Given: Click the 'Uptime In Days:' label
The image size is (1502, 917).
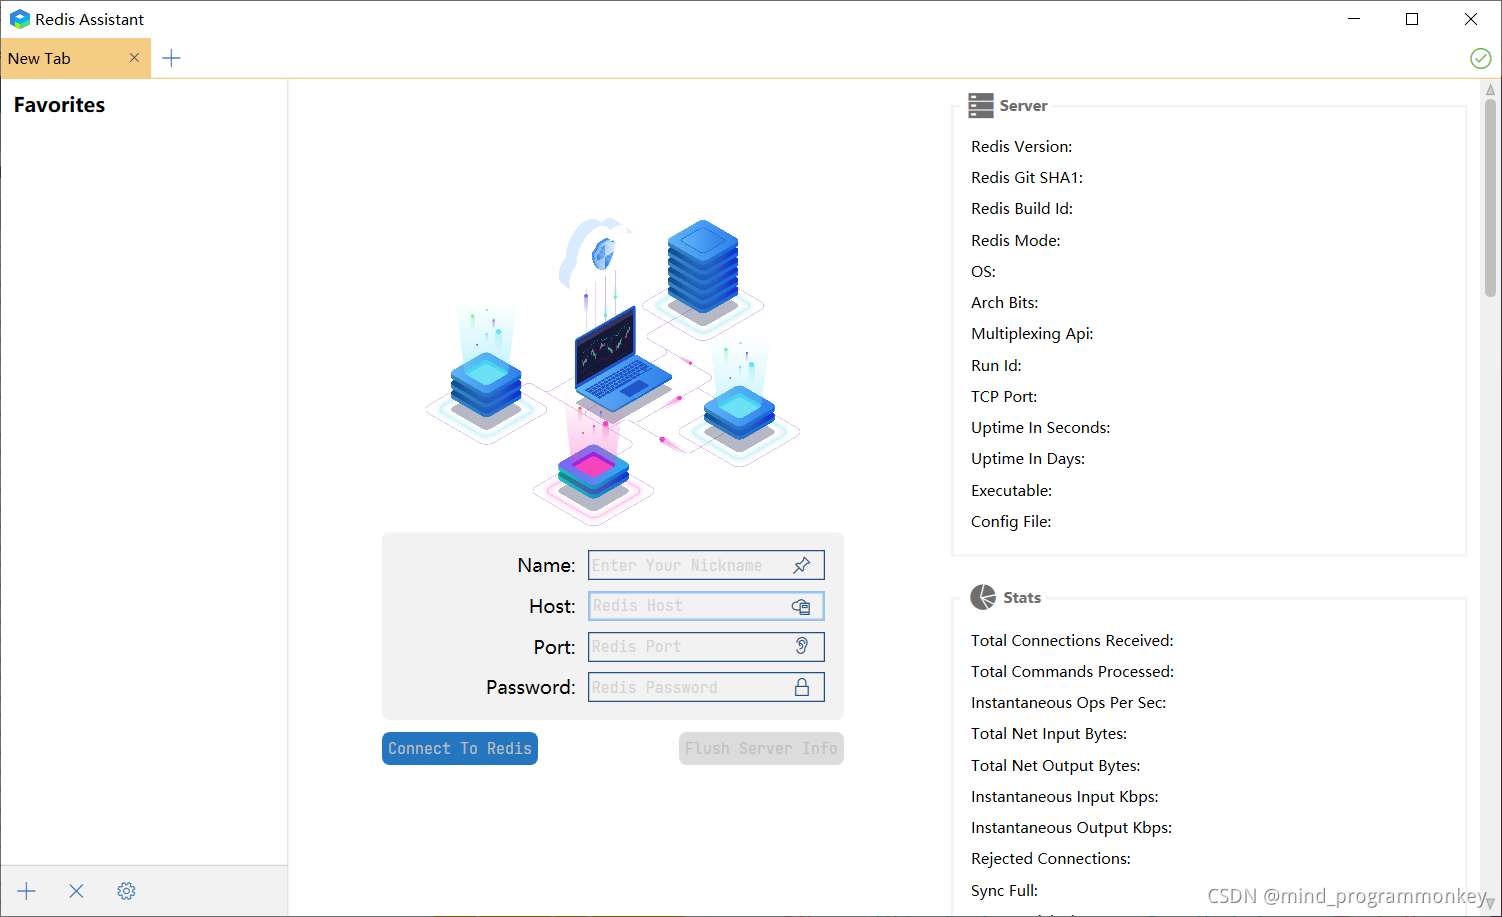Looking at the screenshot, I should click(x=1028, y=459).
